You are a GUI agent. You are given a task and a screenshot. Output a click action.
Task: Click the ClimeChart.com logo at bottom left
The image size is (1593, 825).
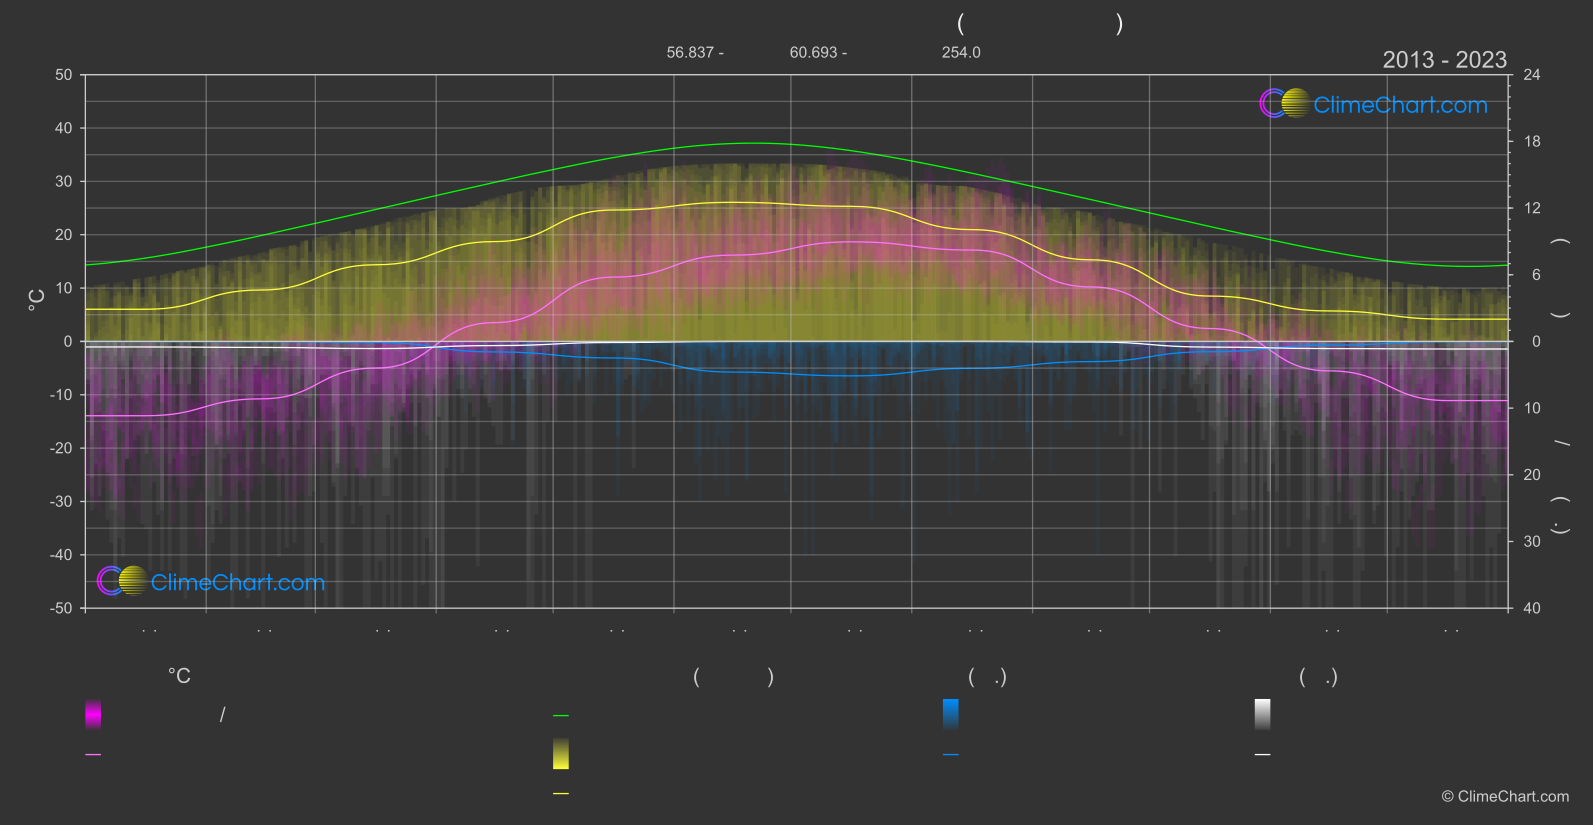(211, 581)
